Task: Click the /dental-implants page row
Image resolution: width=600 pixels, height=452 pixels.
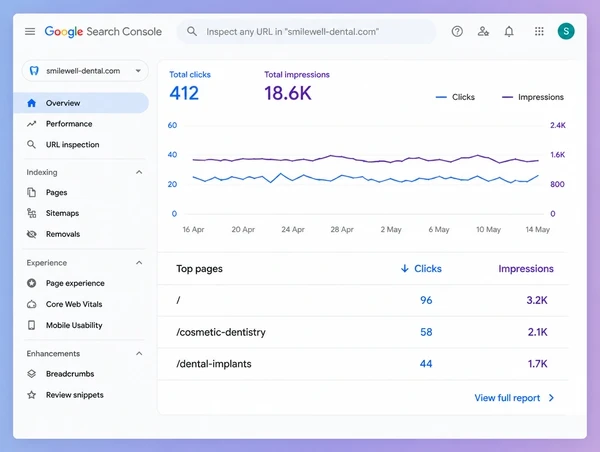Action: [363, 364]
